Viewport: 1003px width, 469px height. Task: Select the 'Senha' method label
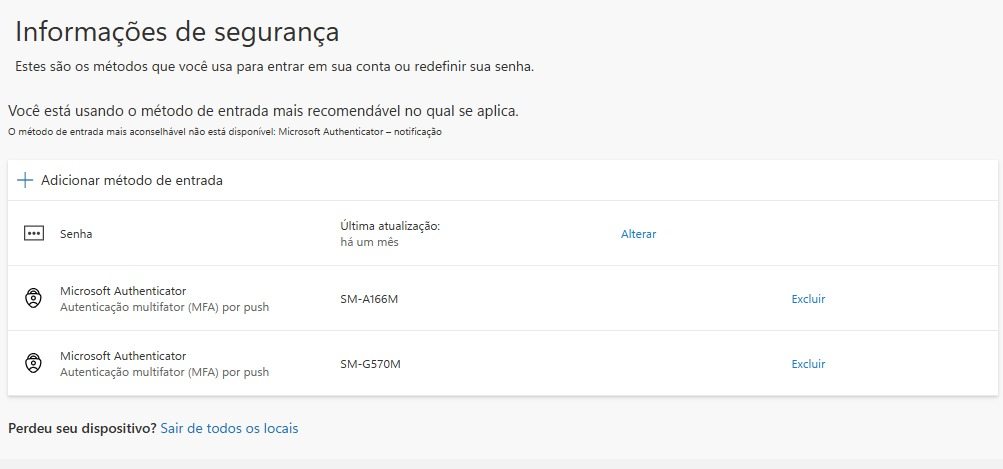click(76, 234)
